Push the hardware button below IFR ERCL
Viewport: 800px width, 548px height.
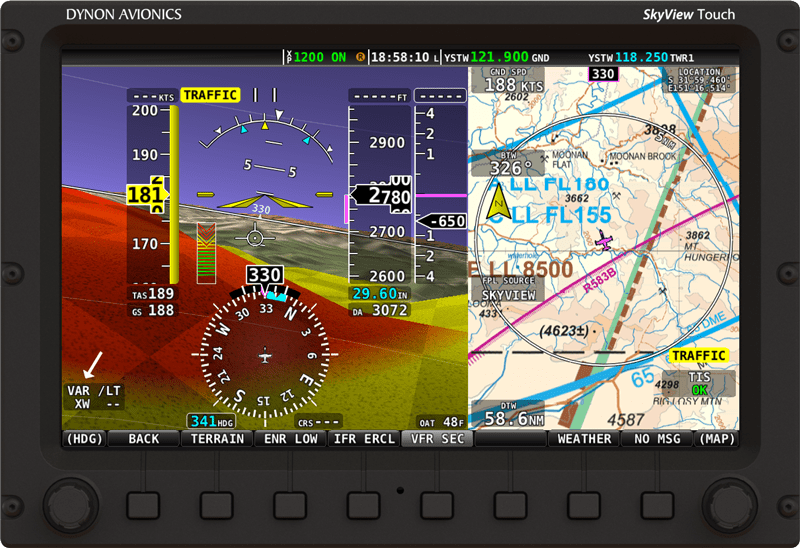(x=364, y=506)
